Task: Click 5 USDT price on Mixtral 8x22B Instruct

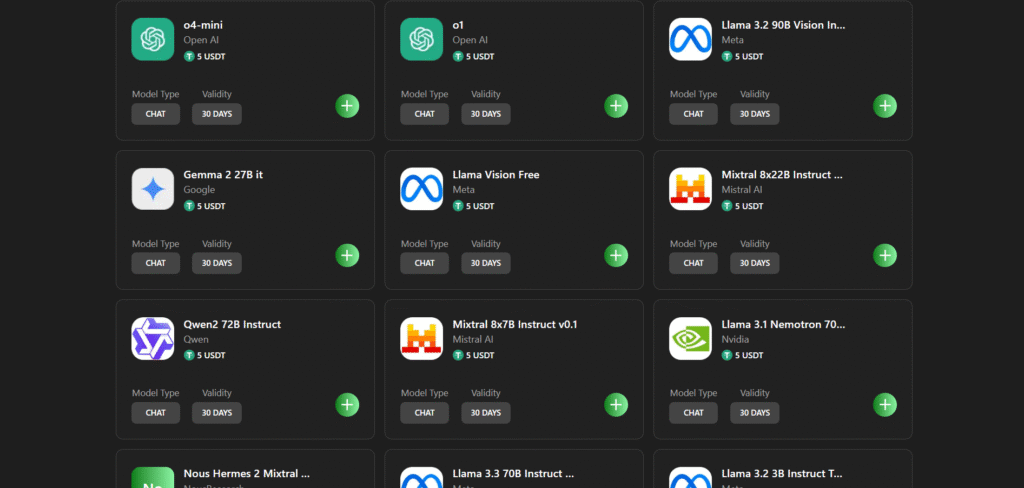Action: coord(749,206)
